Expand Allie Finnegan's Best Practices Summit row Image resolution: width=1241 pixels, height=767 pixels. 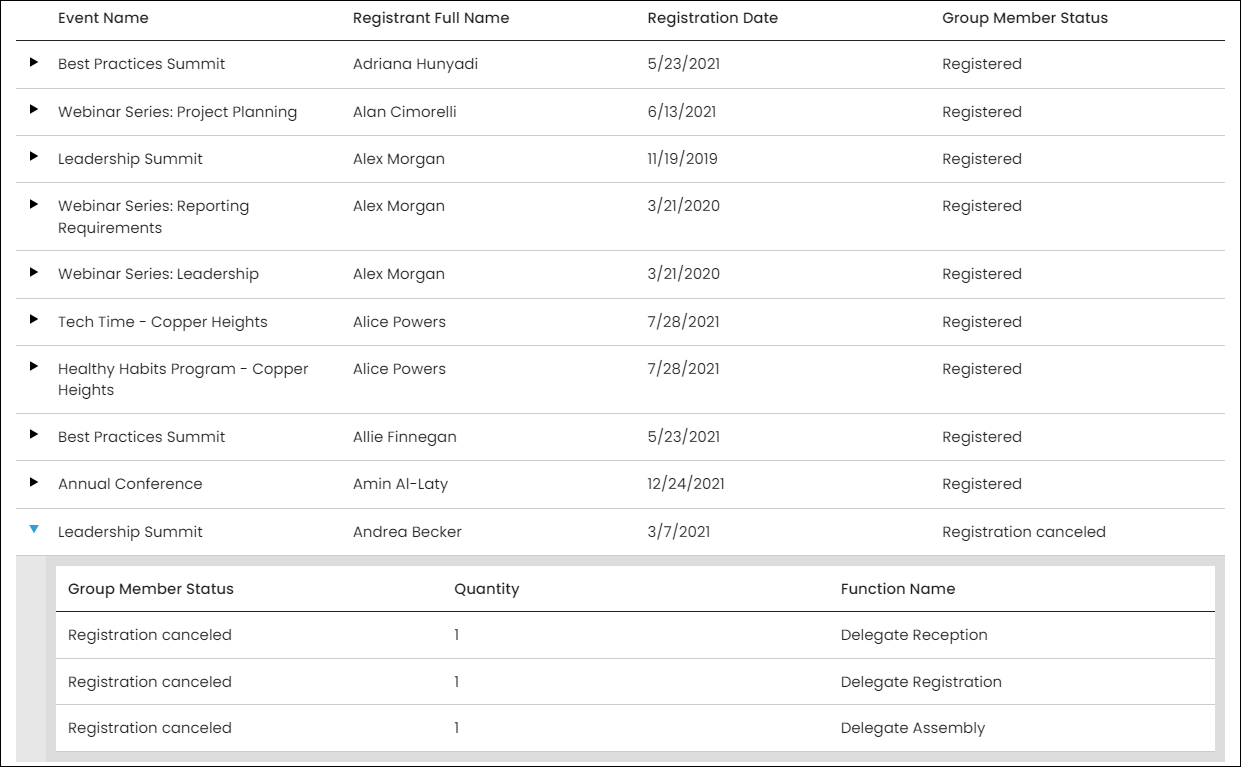pos(34,435)
